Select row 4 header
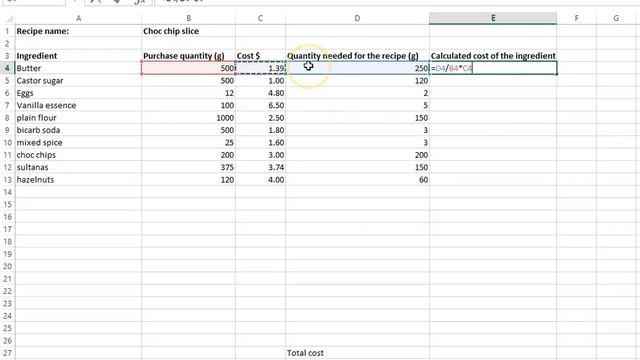The width and height of the screenshot is (640, 360). (7, 68)
